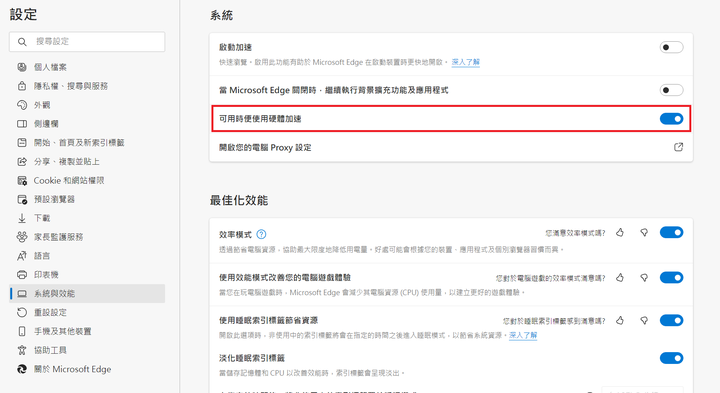Click the 側邊欄 sidebar icon
This screenshot has width=720, height=393.
click(x=22, y=124)
